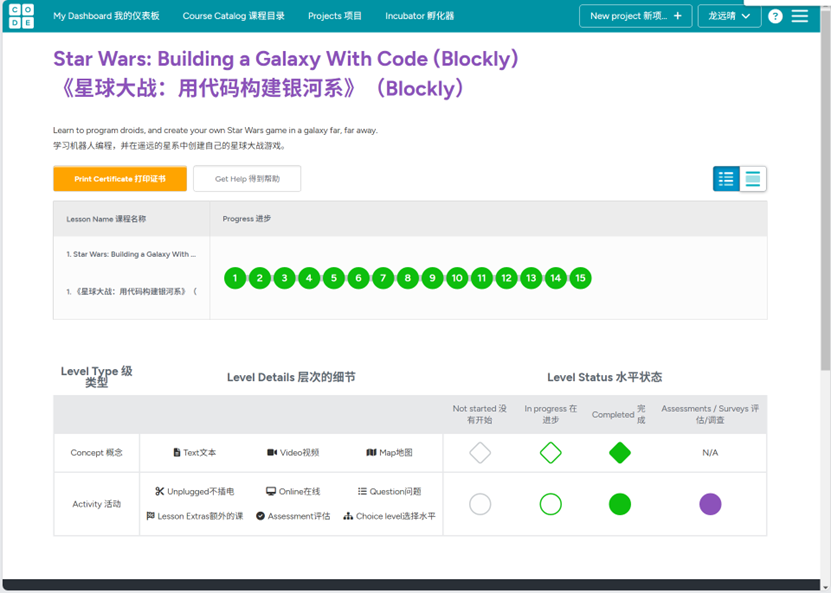The width and height of the screenshot is (831, 593).
Task: Open level 14 progress bubble
Action: [556, 278]
